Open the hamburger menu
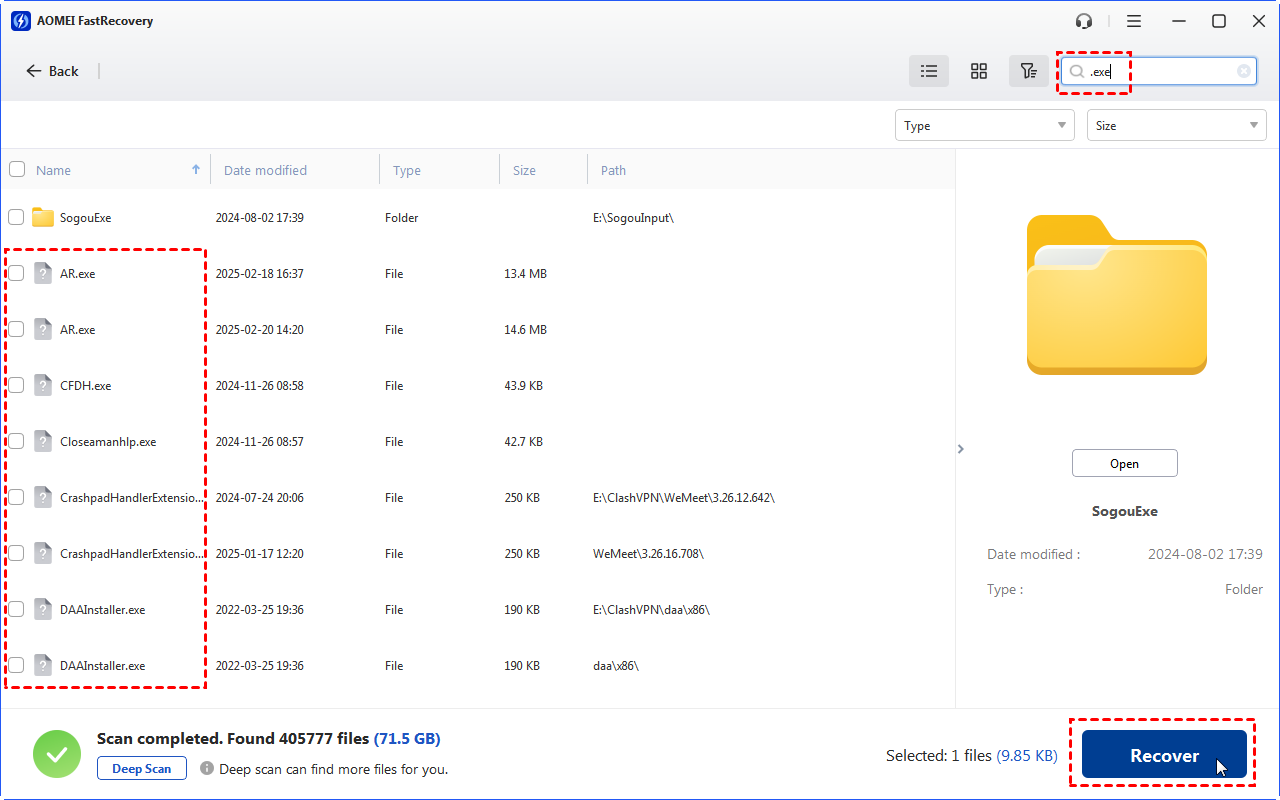Viewport: 1280px width, 800px height. (1134, 21)
